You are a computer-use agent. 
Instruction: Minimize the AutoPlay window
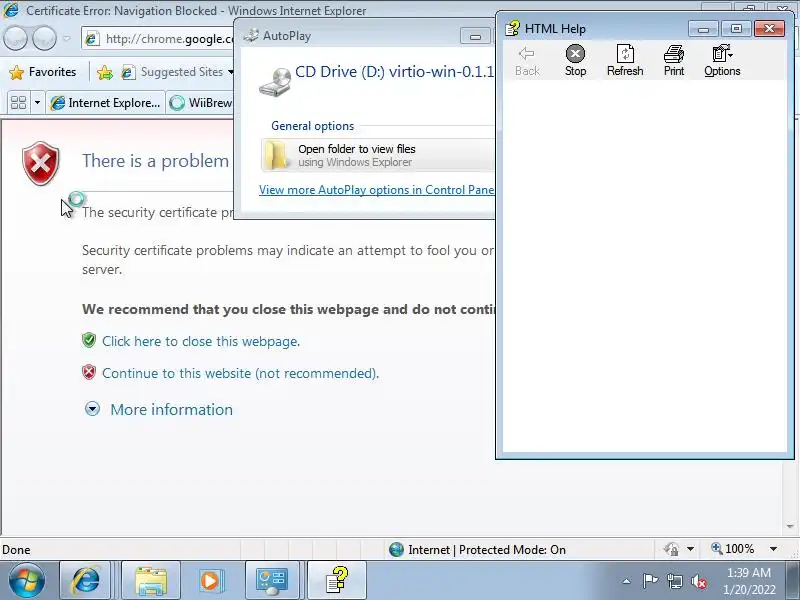pos(475,36)
